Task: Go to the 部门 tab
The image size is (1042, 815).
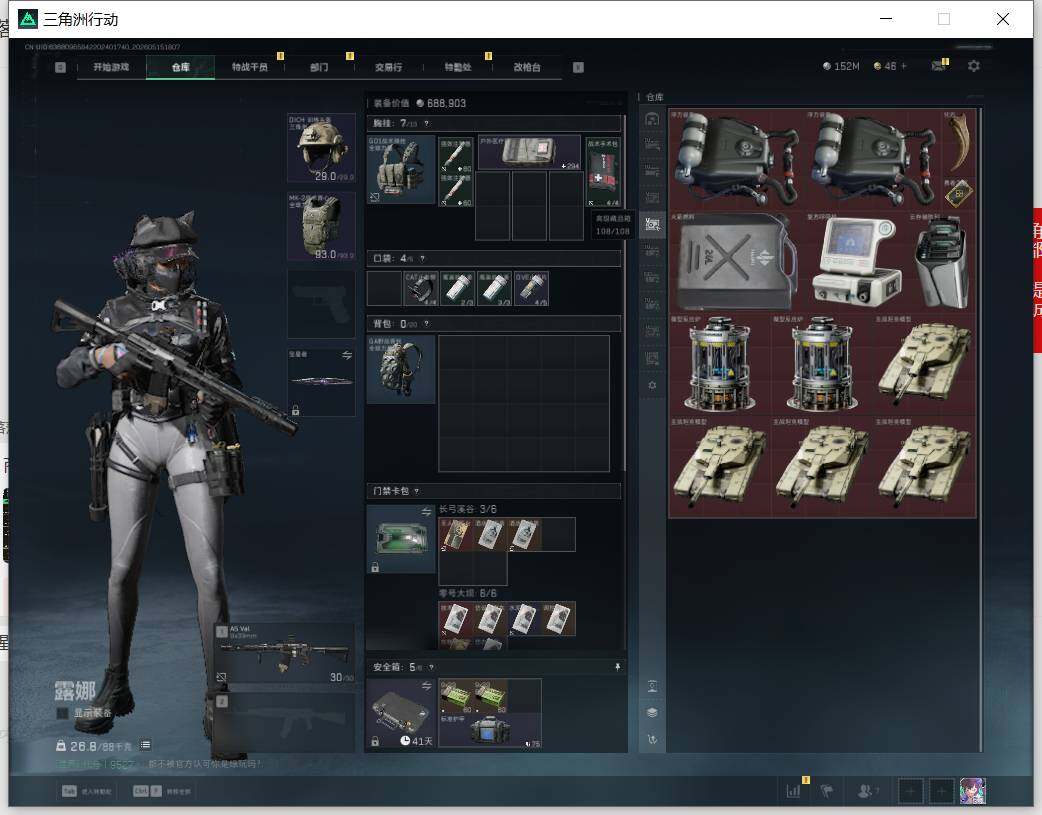Action: tap(319, 67)
